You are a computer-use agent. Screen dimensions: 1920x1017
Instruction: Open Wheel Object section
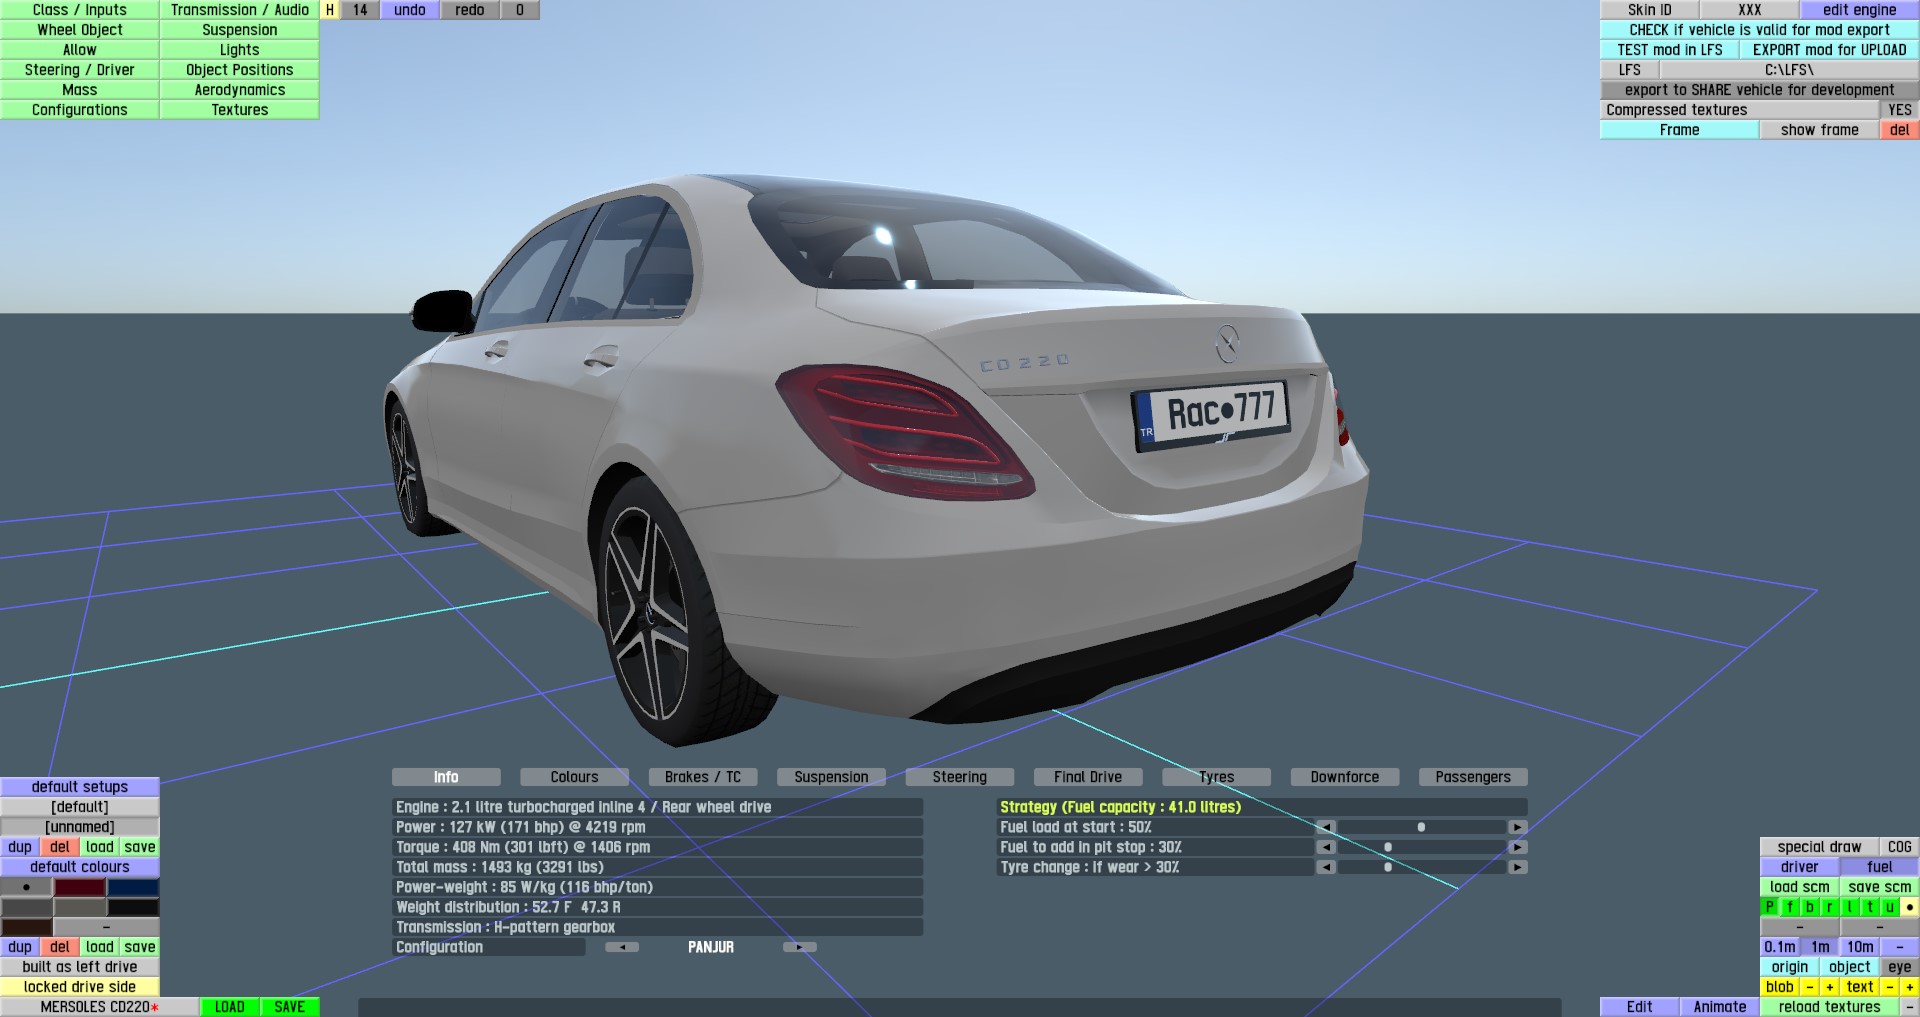(80, 30)
